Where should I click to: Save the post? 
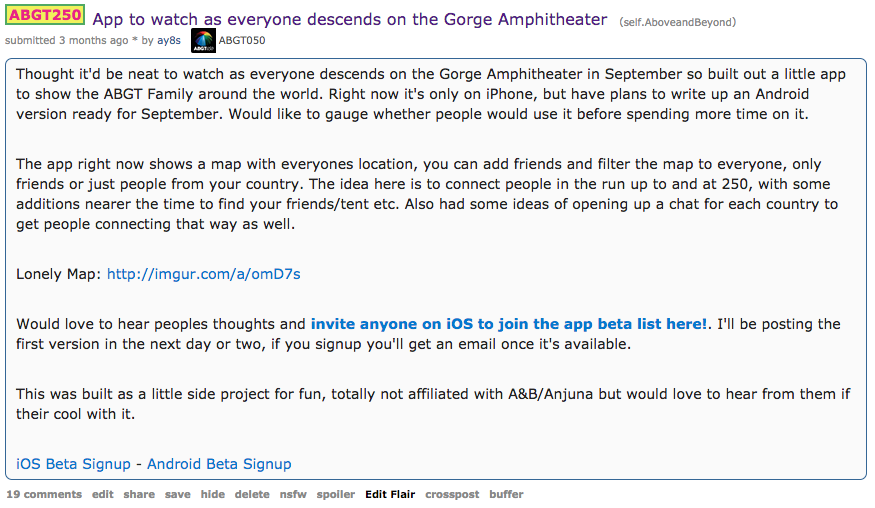click(177, 495)
